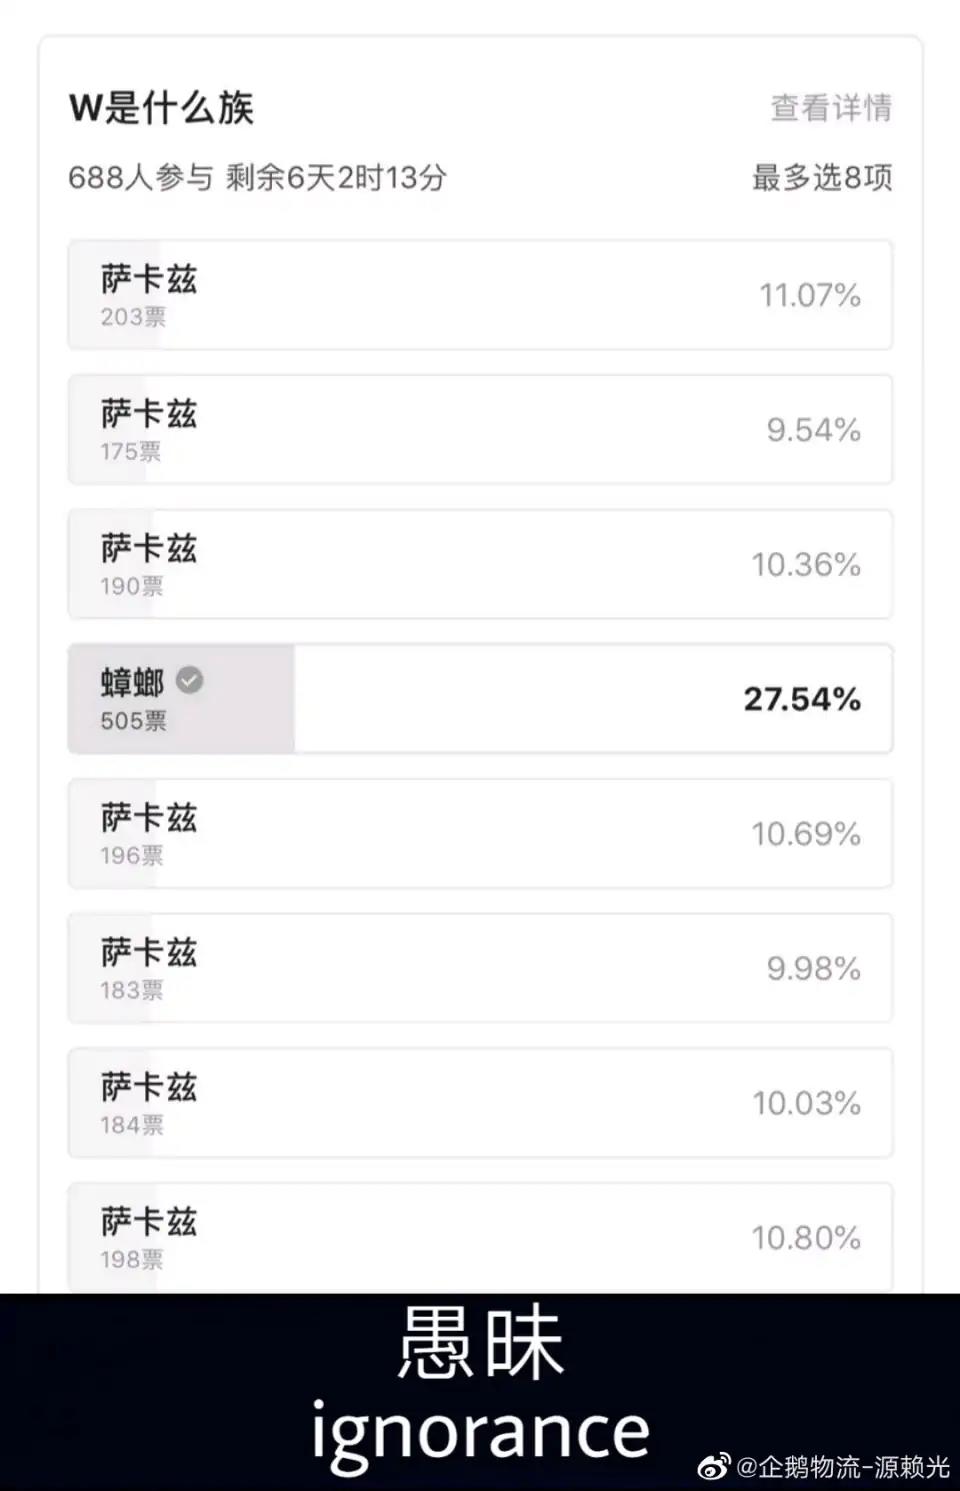960x1491 pixels.
Task: Open the 查看详情 poll details link
Action: tap(831, 107)
